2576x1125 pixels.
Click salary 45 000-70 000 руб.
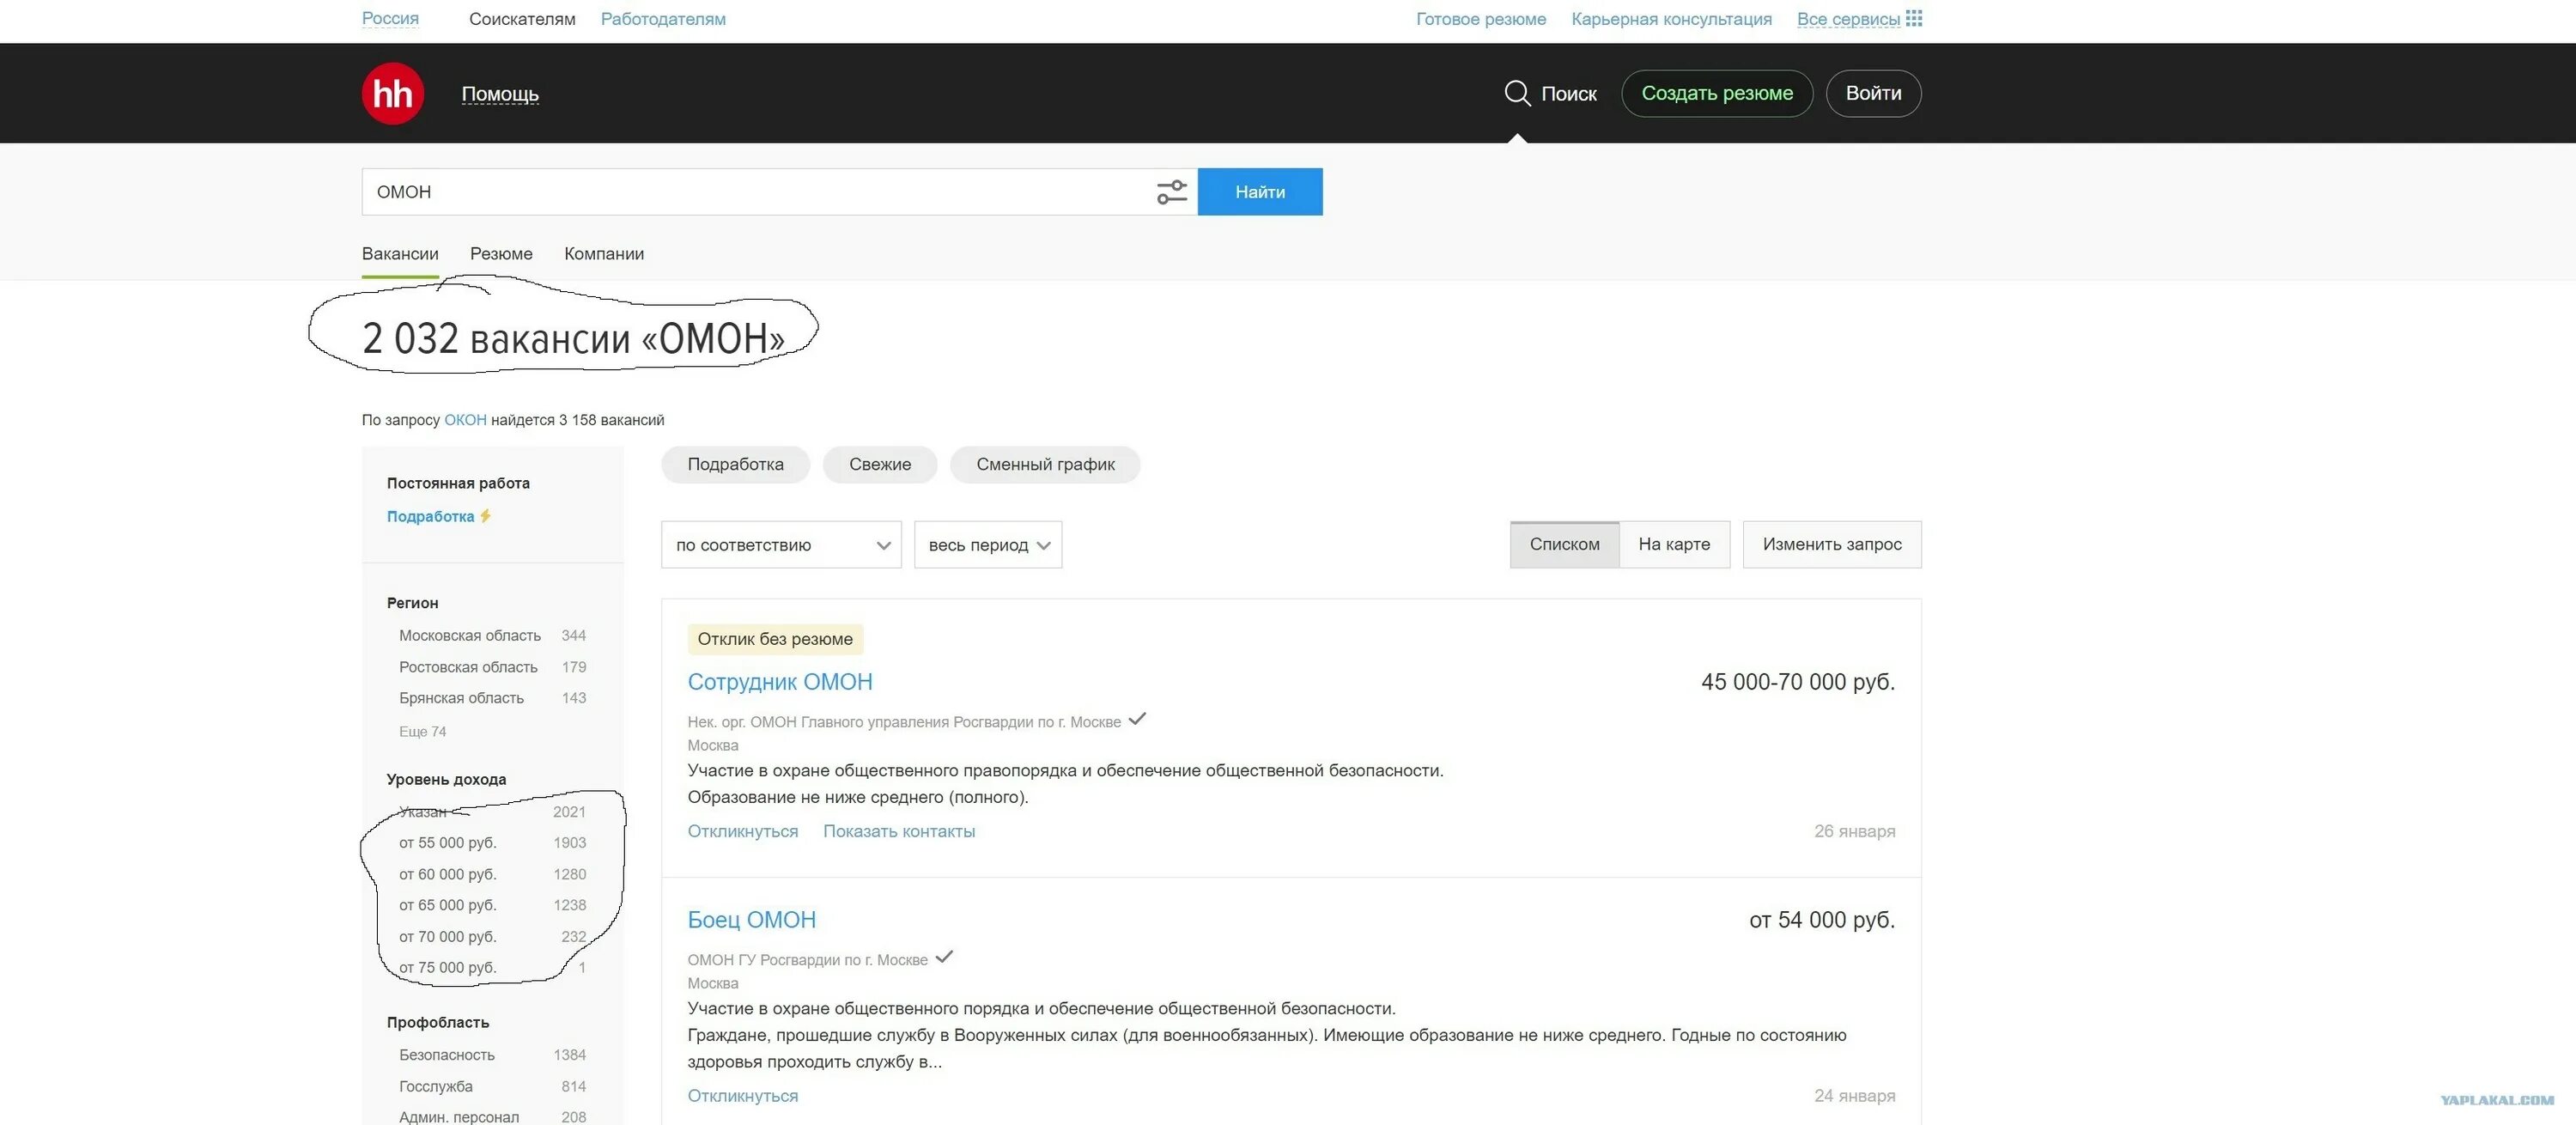[x=1798, y=682]
